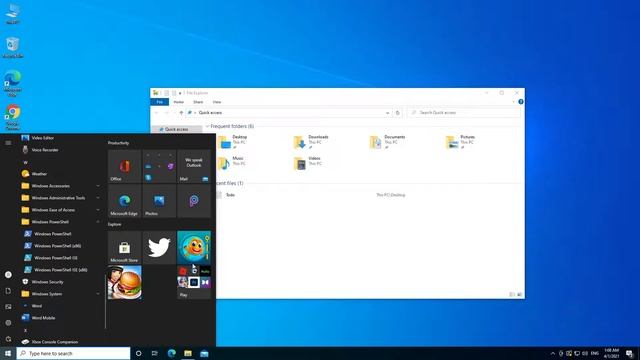Open the Photos tile
640x360 pixels.
(159, 201)
